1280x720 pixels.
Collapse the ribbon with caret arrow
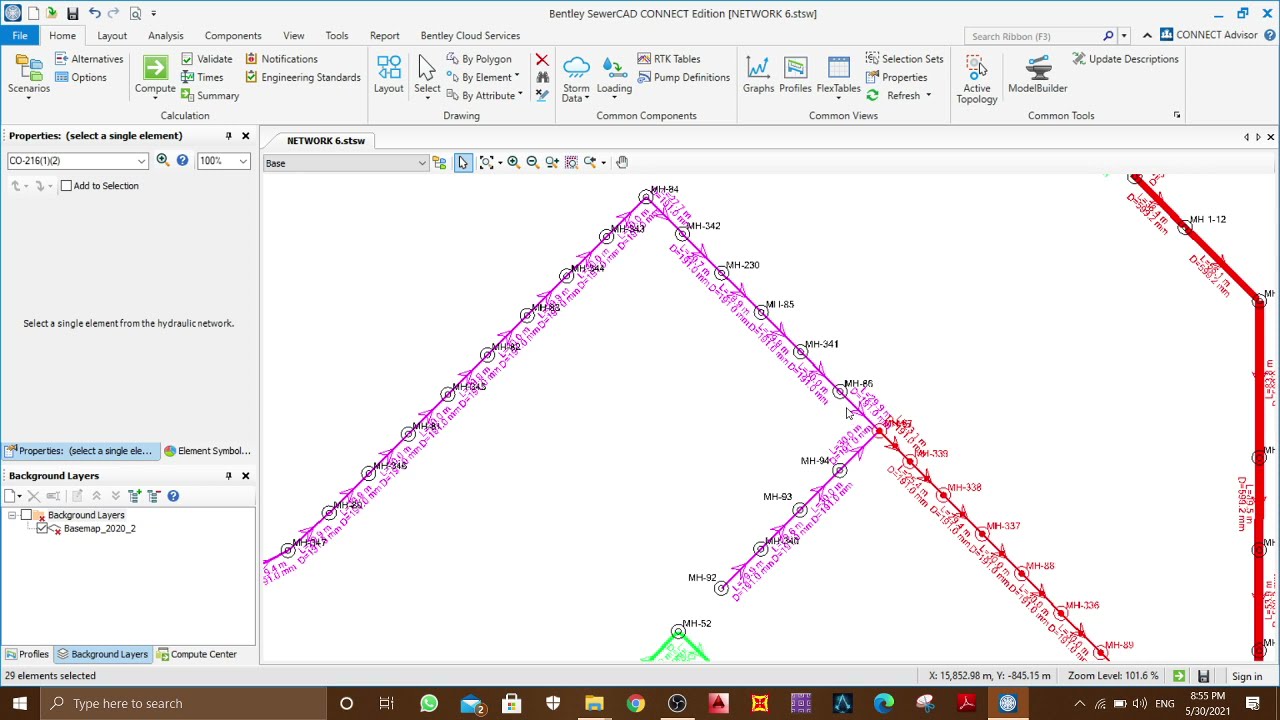[x=1147, y=36]
